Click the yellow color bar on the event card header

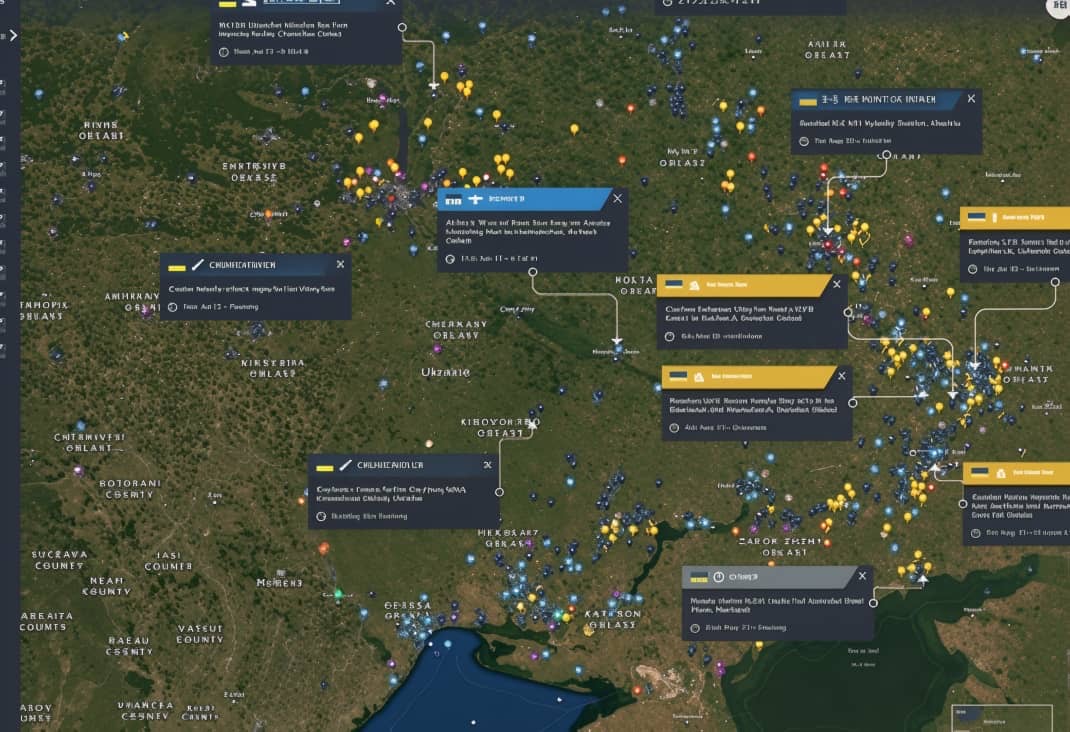coord(178,264)
